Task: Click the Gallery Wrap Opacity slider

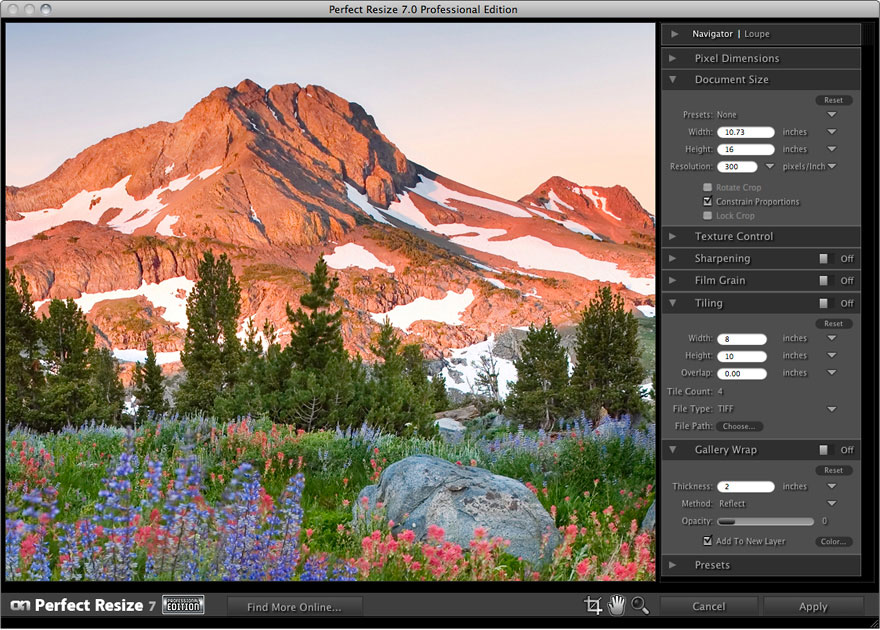Action: pyautogui.click(x=765, y=521)
